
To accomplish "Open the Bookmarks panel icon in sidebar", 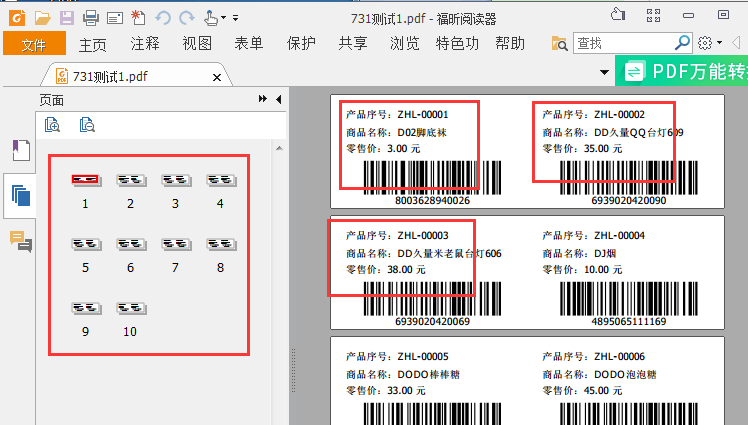I will pos(20,151).
